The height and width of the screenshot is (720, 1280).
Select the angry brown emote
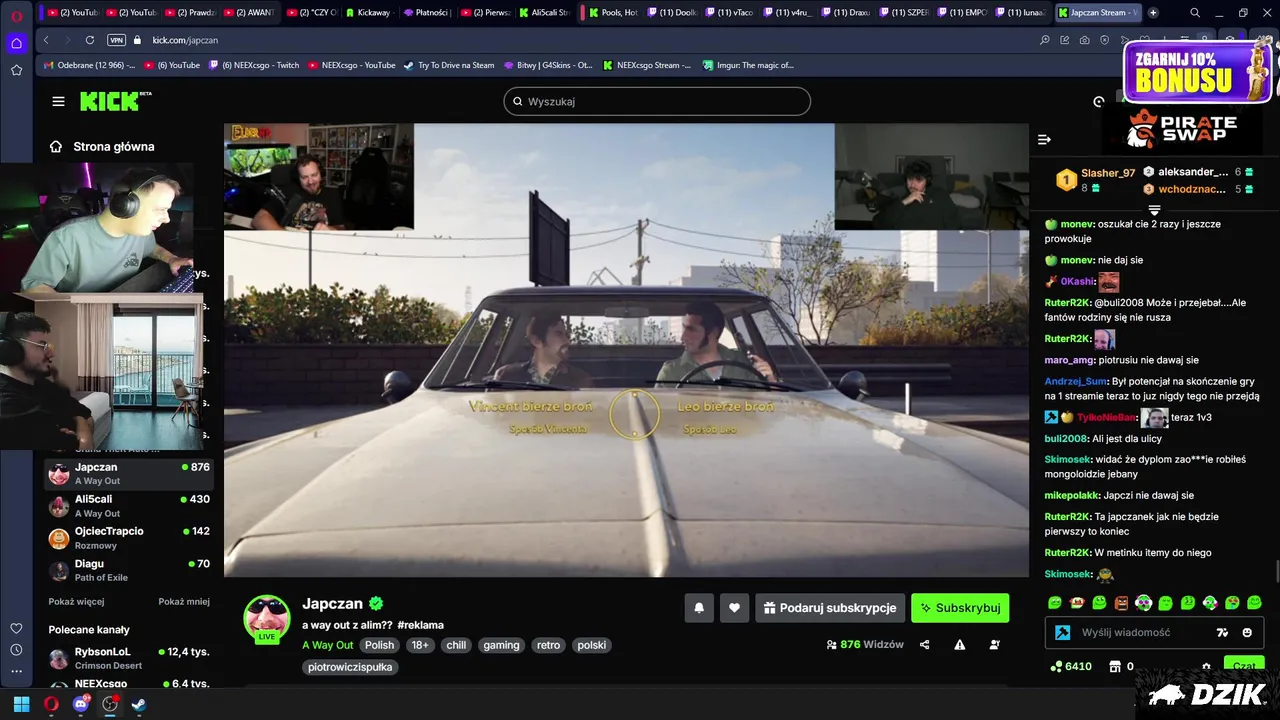point(1121,603)
